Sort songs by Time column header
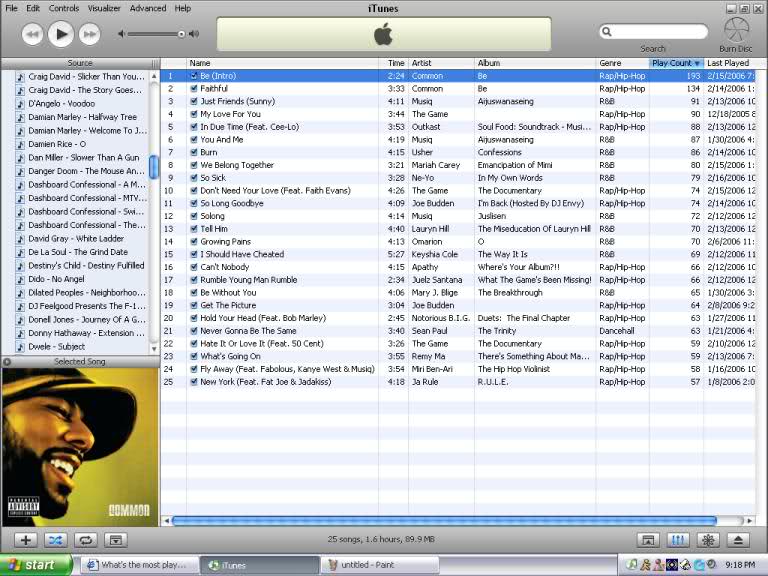 point(394,63)
